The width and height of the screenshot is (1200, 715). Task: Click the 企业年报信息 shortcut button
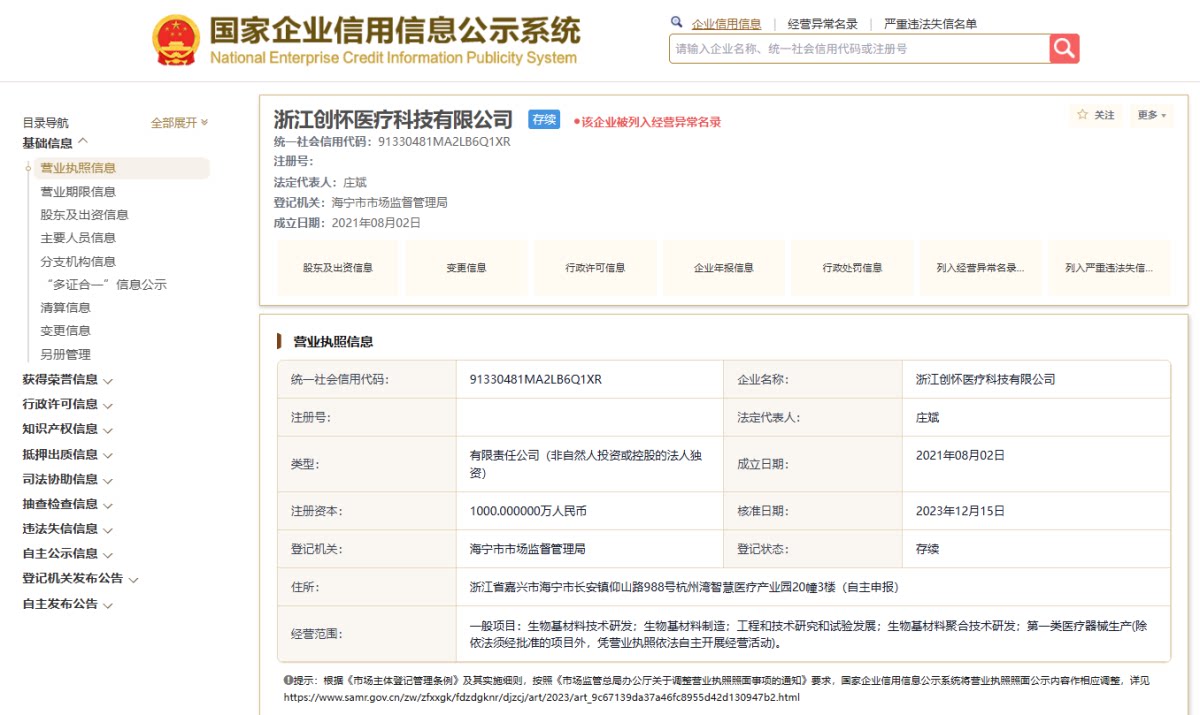pyautogui.click(x=724, y=268)
